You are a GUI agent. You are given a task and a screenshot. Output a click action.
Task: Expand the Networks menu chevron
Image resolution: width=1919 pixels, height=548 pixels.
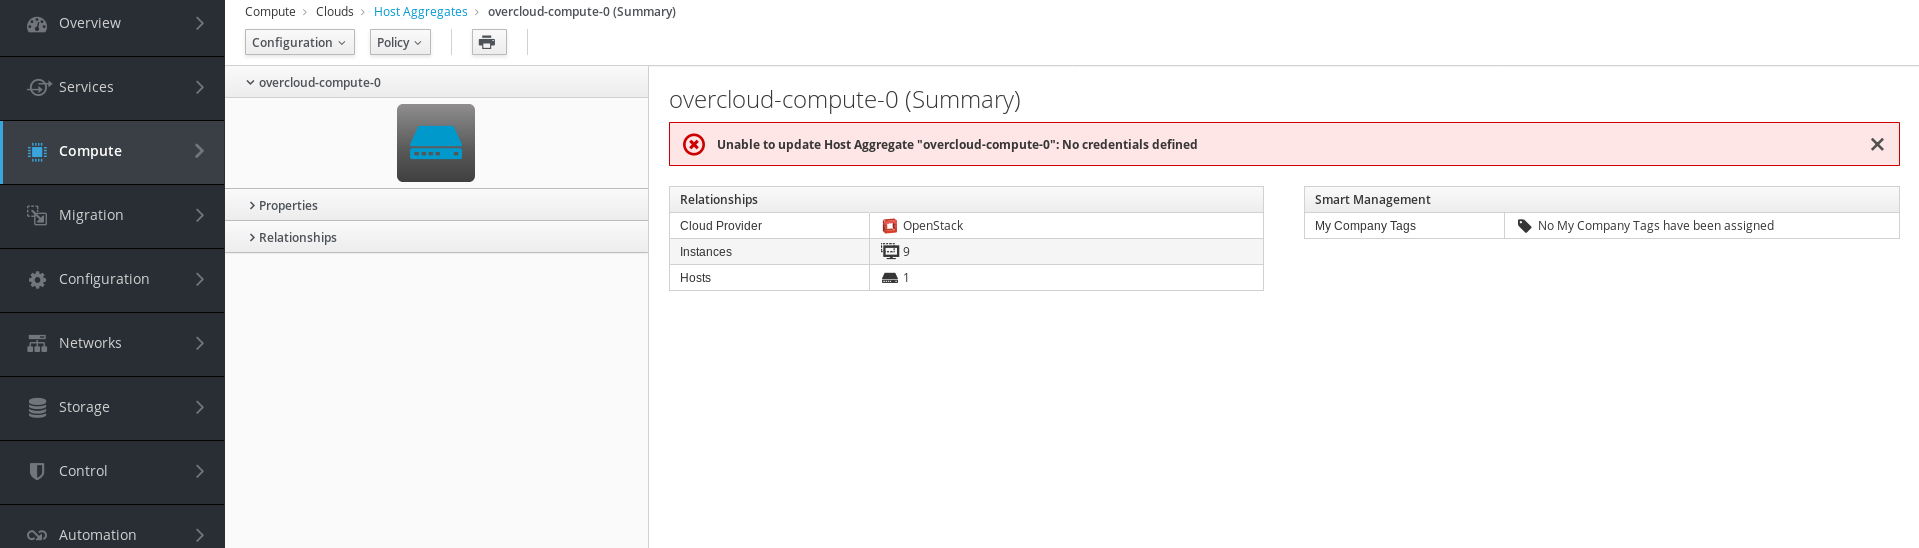200,343
